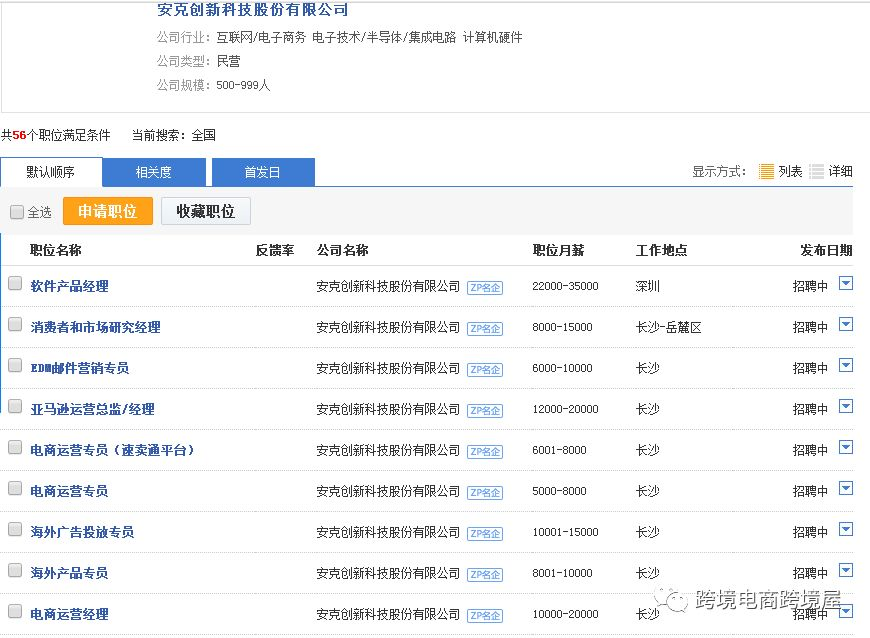The width and height of the screenshot is (870, 638).
Task: Check 电商运营专员（速卖通平台）row checkbox
Action: pyautogui.click(x=15, y=448)
